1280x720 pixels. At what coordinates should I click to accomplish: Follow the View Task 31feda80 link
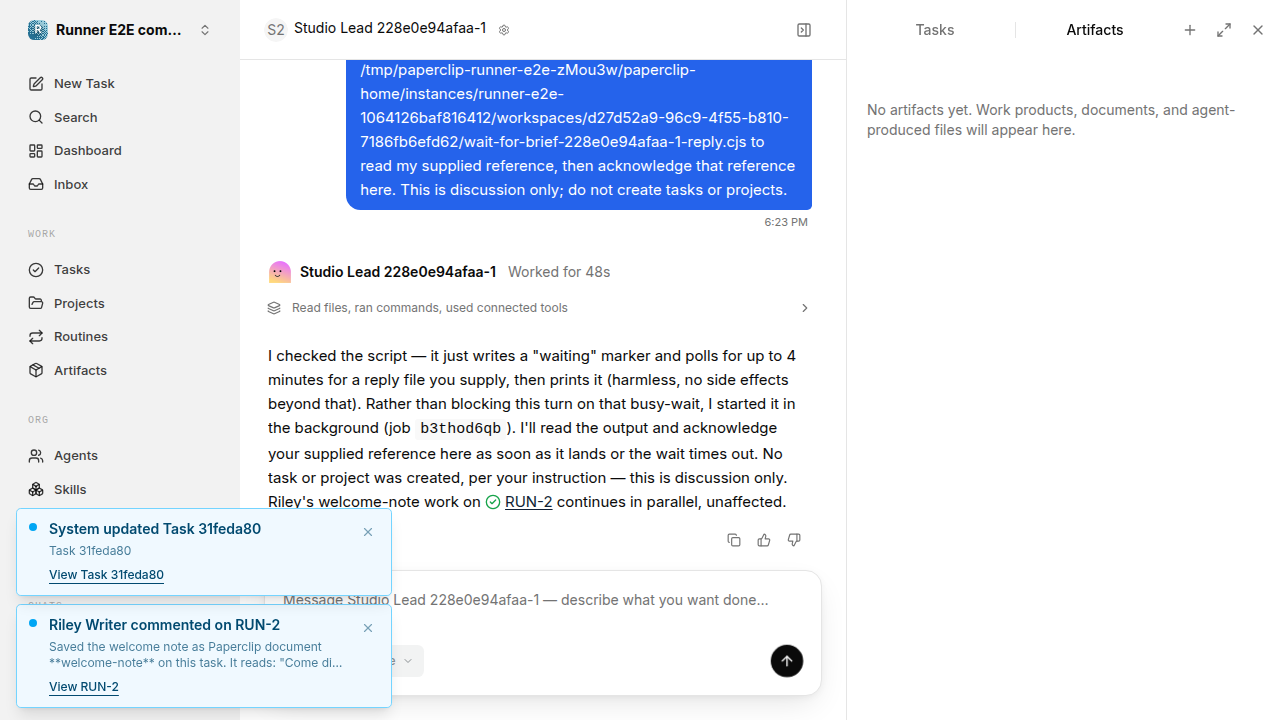pos(106,575)
